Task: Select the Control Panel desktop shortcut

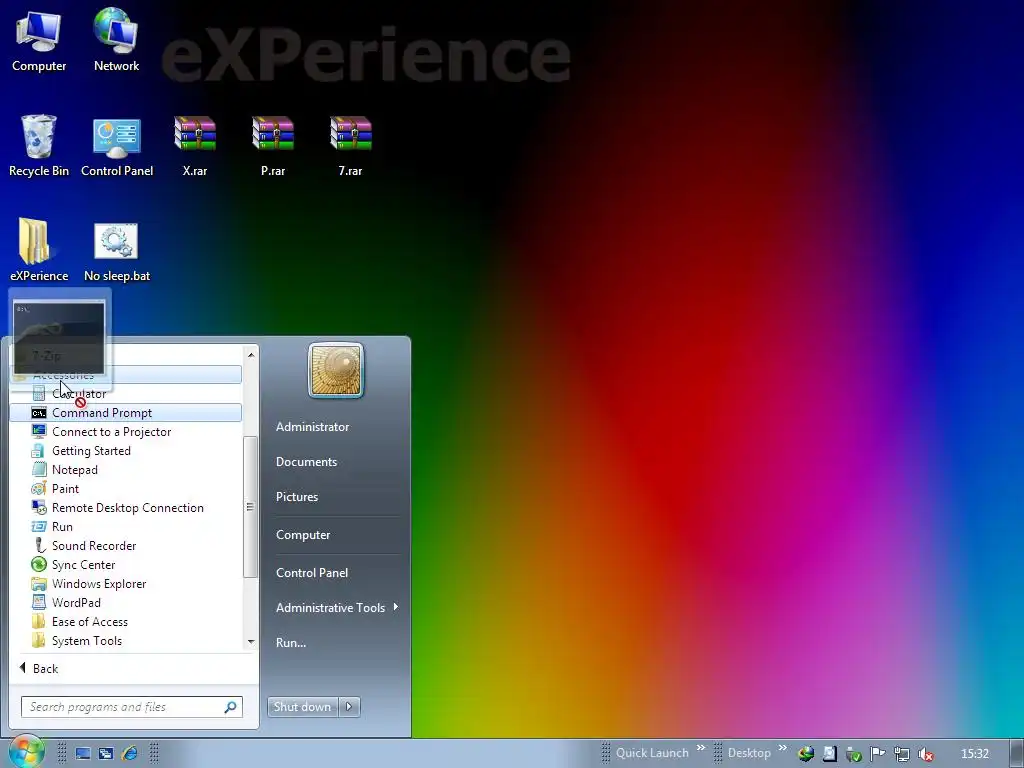Action: (x=117, y=147)
